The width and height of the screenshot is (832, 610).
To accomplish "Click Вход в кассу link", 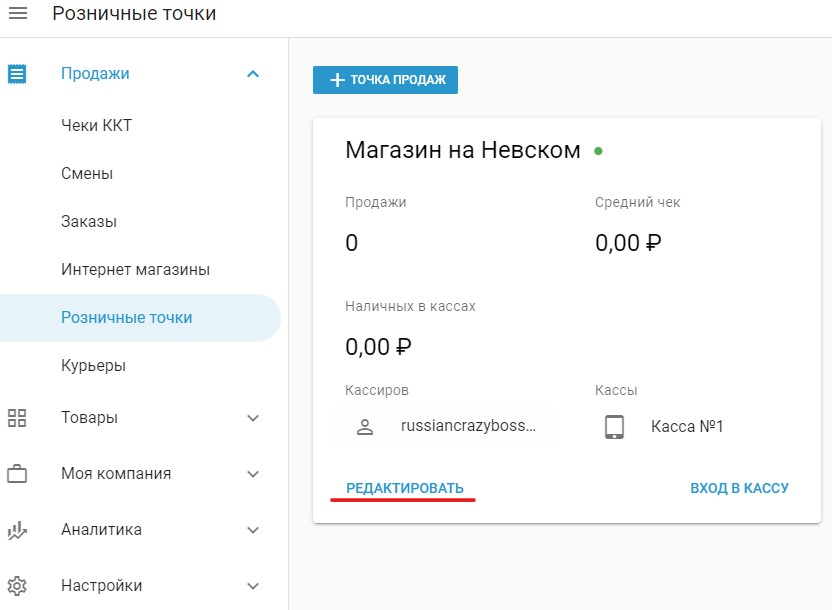I will (739, 488).
